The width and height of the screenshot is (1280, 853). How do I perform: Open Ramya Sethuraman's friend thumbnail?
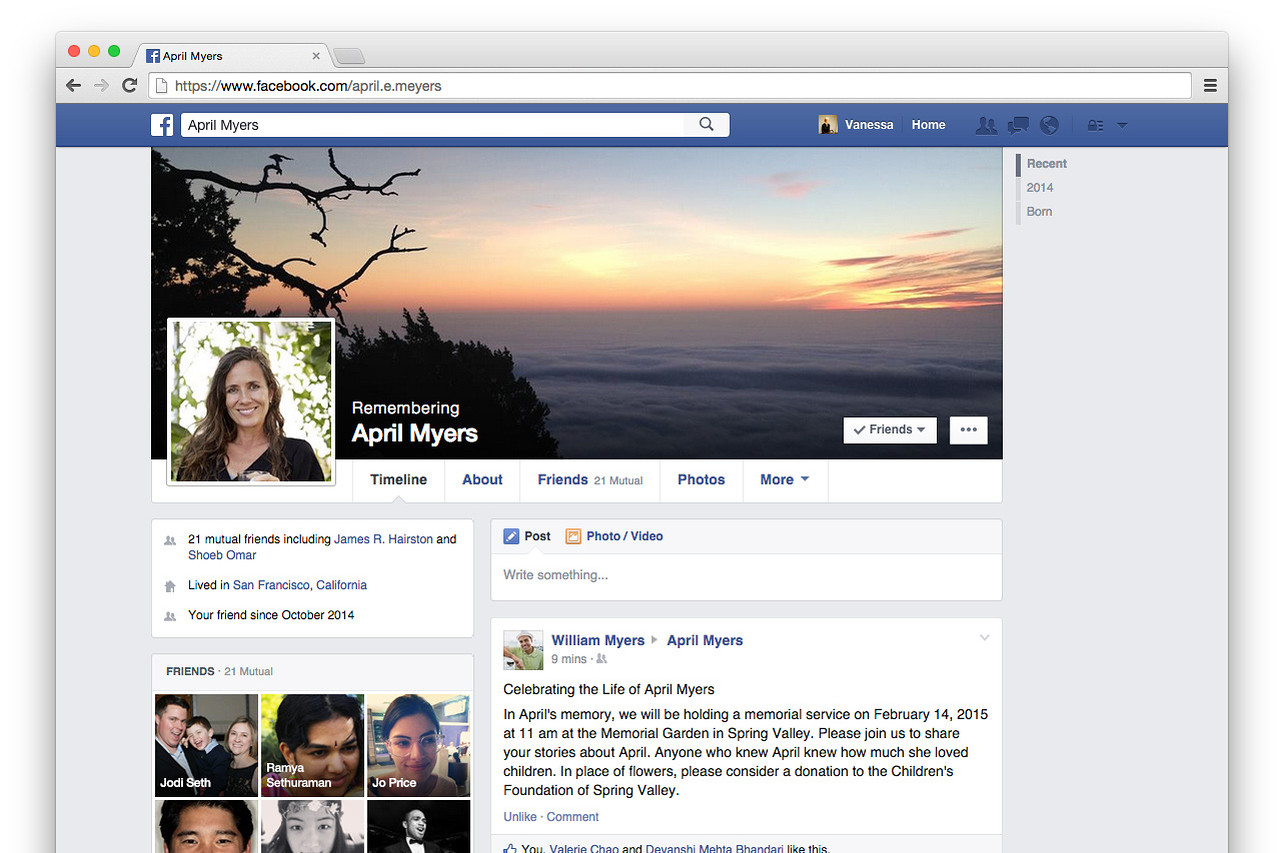312,745
